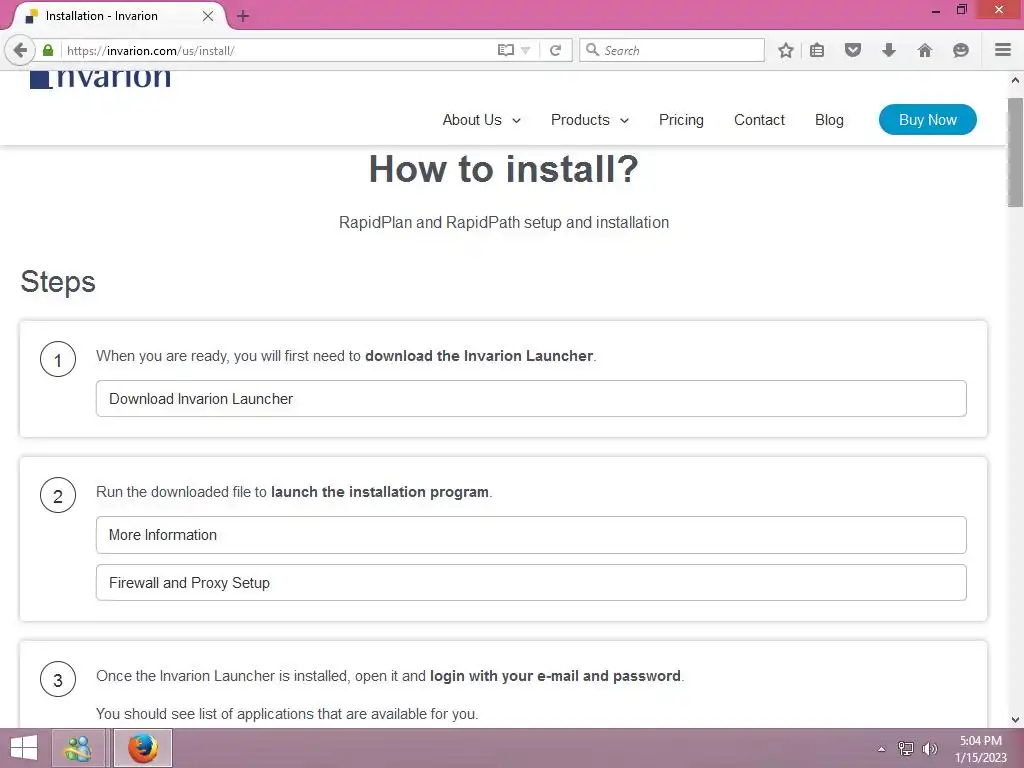Open the address bar history dropdown arrow

click(526, 50)
